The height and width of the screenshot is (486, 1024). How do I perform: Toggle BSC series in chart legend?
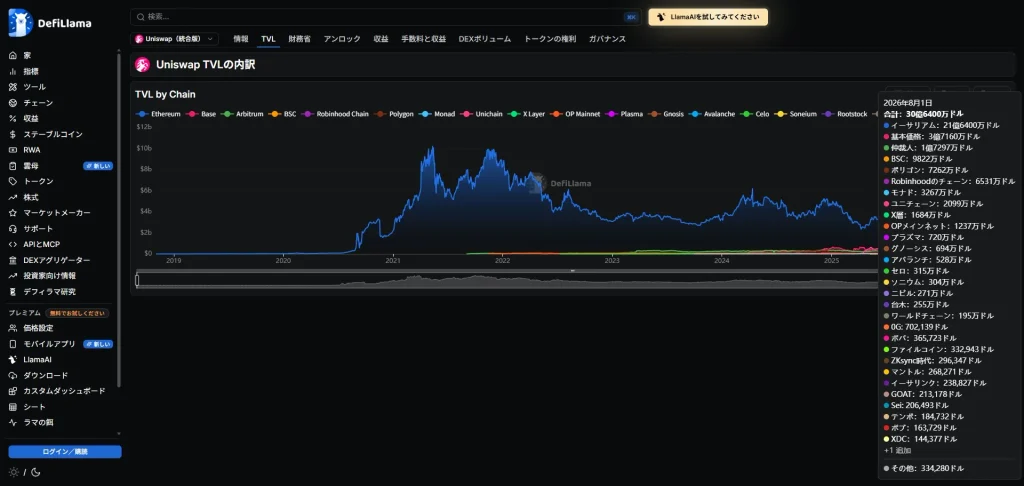(282, 114)
